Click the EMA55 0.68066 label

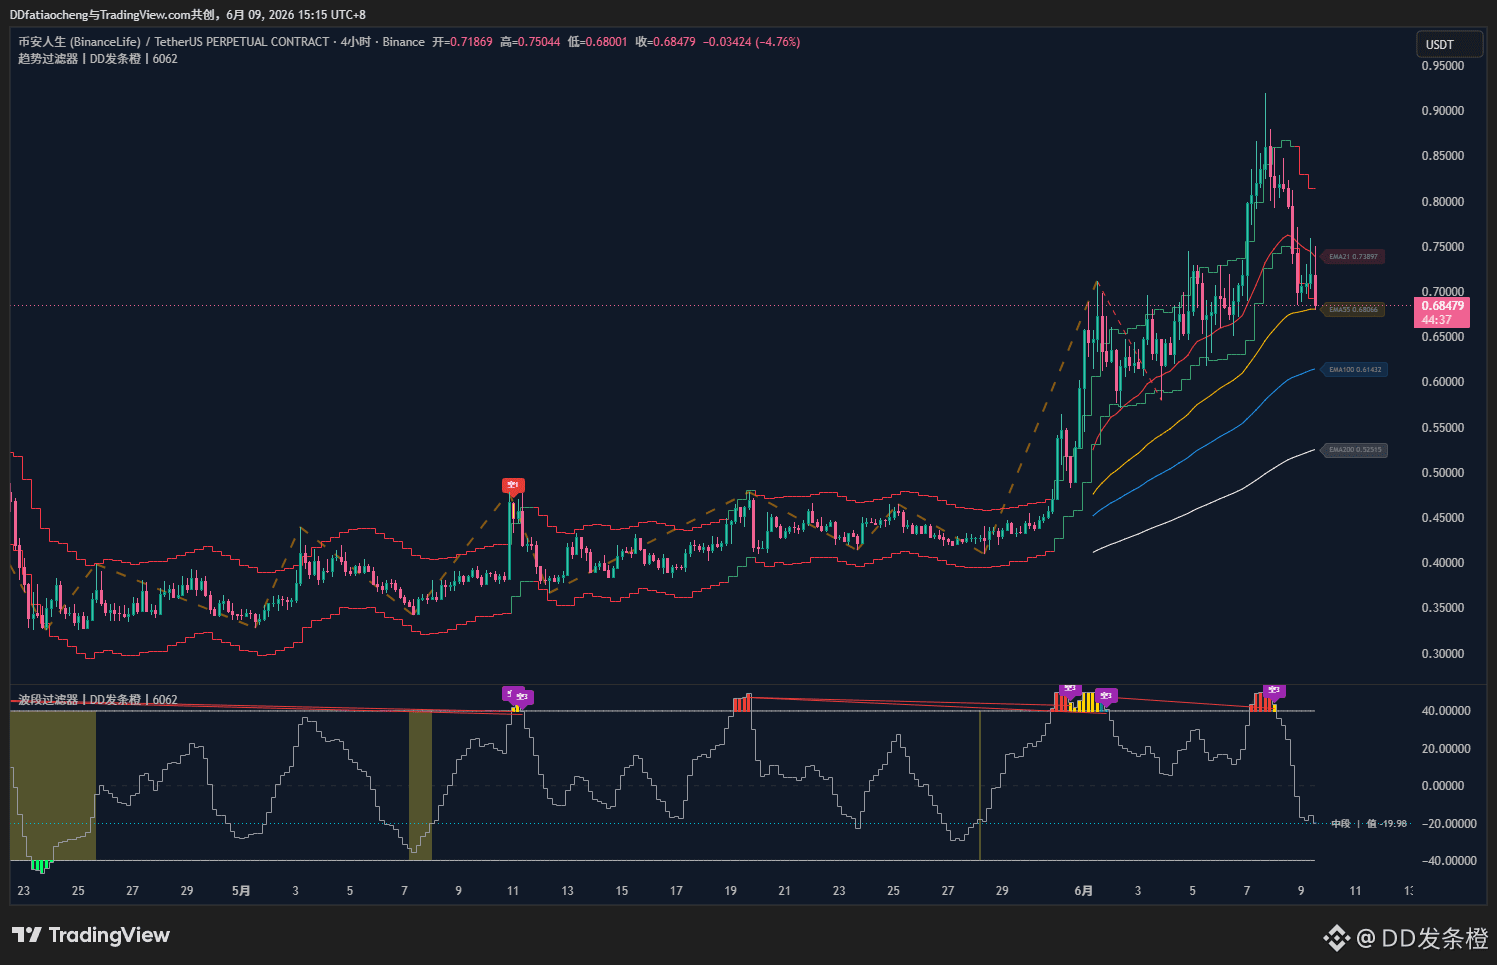click(1353, 310)
